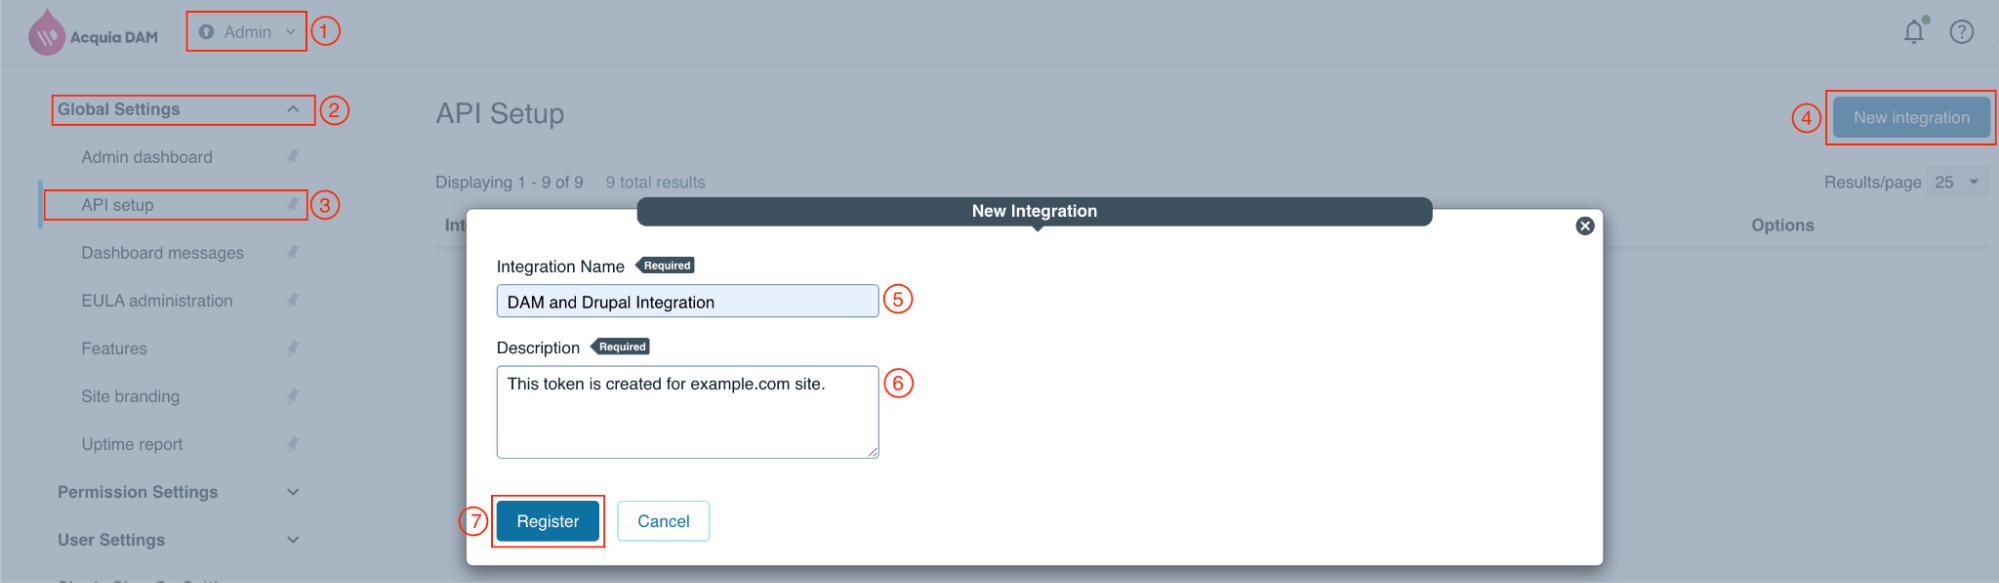
Task: Click the 'Displaying 1 - 9 of 9' text
Action: point(509,182)
